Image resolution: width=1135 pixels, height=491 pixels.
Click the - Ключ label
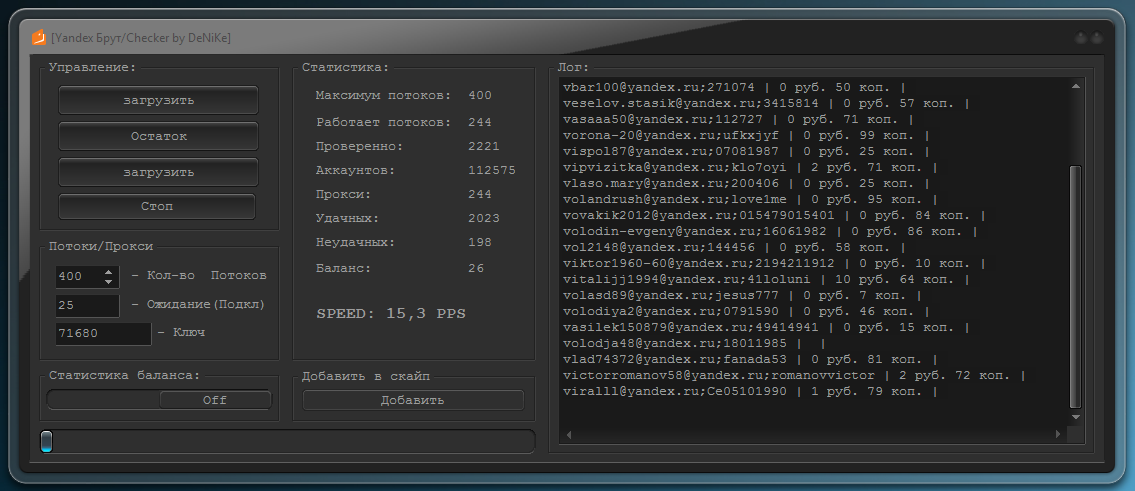[x=181, y=332]
